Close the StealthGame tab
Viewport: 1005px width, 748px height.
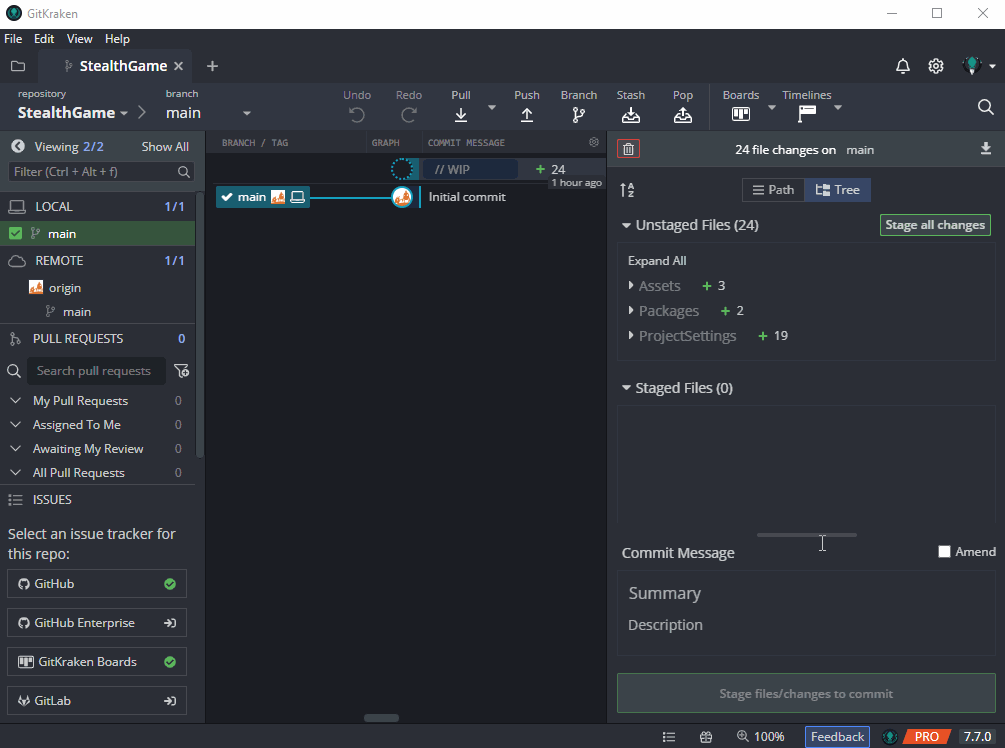click(x=179, y=66)
